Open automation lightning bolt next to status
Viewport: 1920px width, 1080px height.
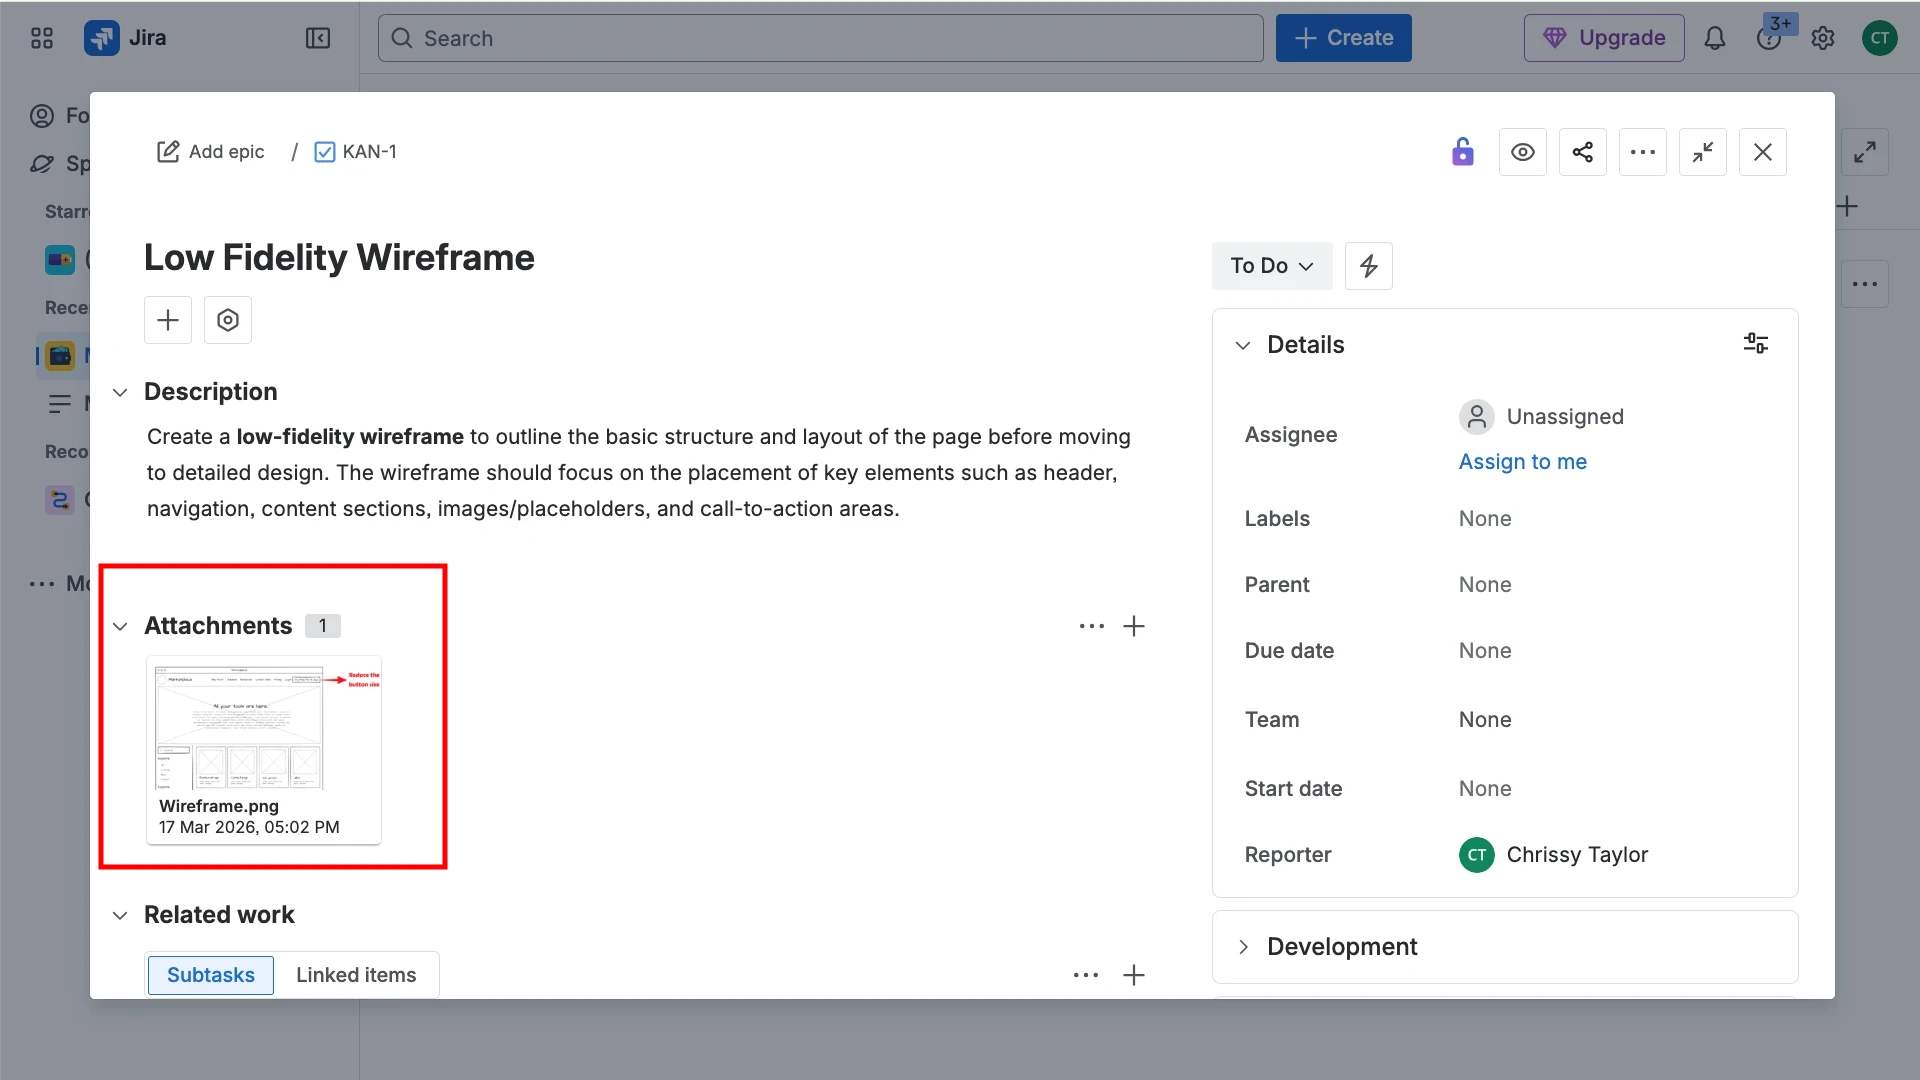[1368, 265]
